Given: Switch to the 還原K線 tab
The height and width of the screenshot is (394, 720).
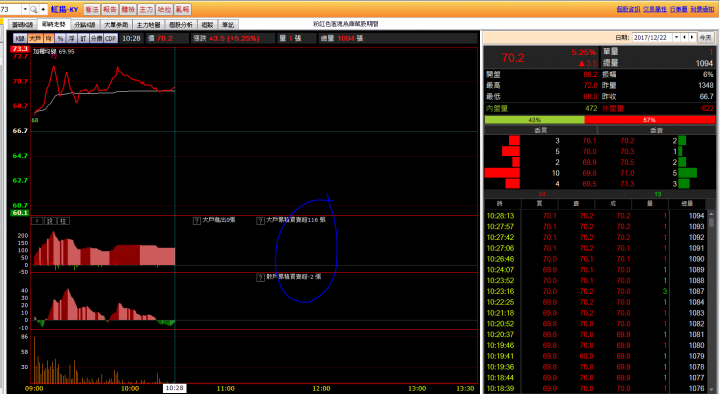Looking at the screenshot, I should 22,24.
